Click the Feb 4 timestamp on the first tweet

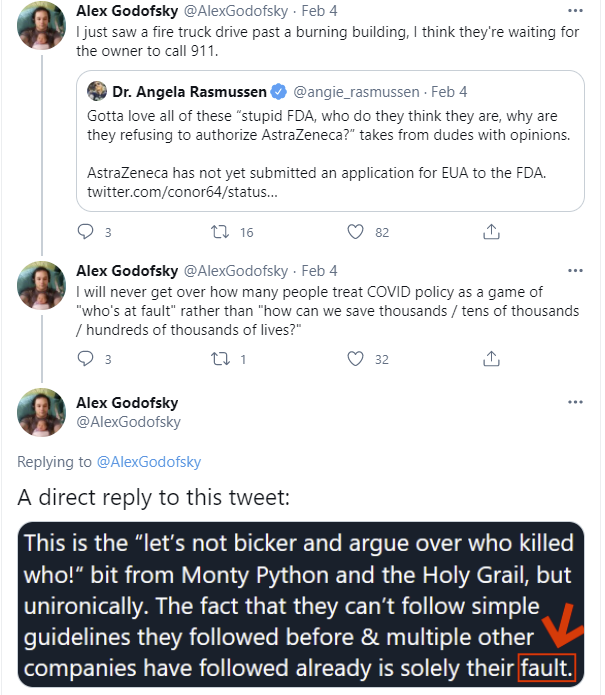coord(320,13)
